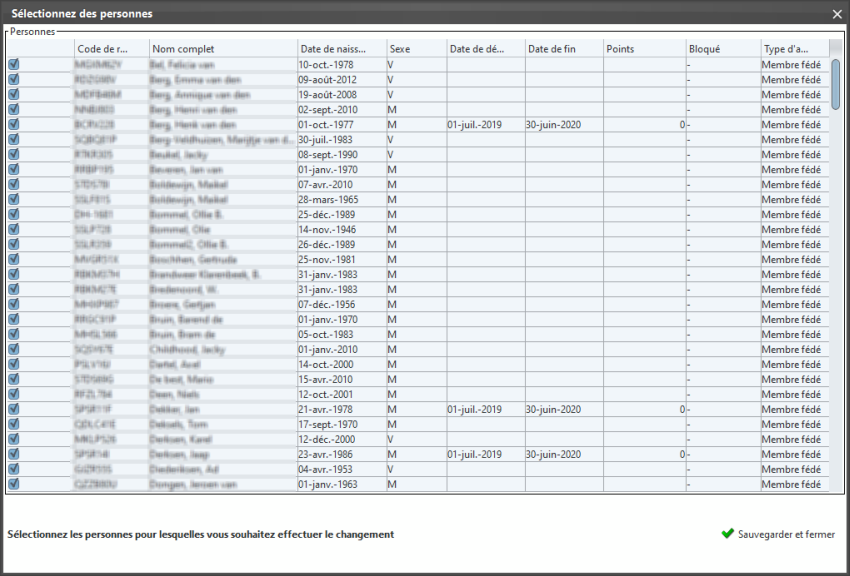Click the birth date 04-avr.-1953
850x576 pixels.
point(342,469)
